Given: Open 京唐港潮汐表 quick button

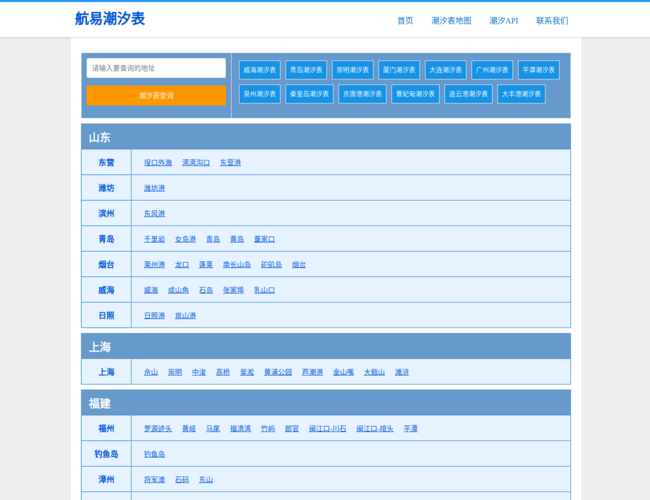Looking at the screenshot, I should [x=362, y=94].
